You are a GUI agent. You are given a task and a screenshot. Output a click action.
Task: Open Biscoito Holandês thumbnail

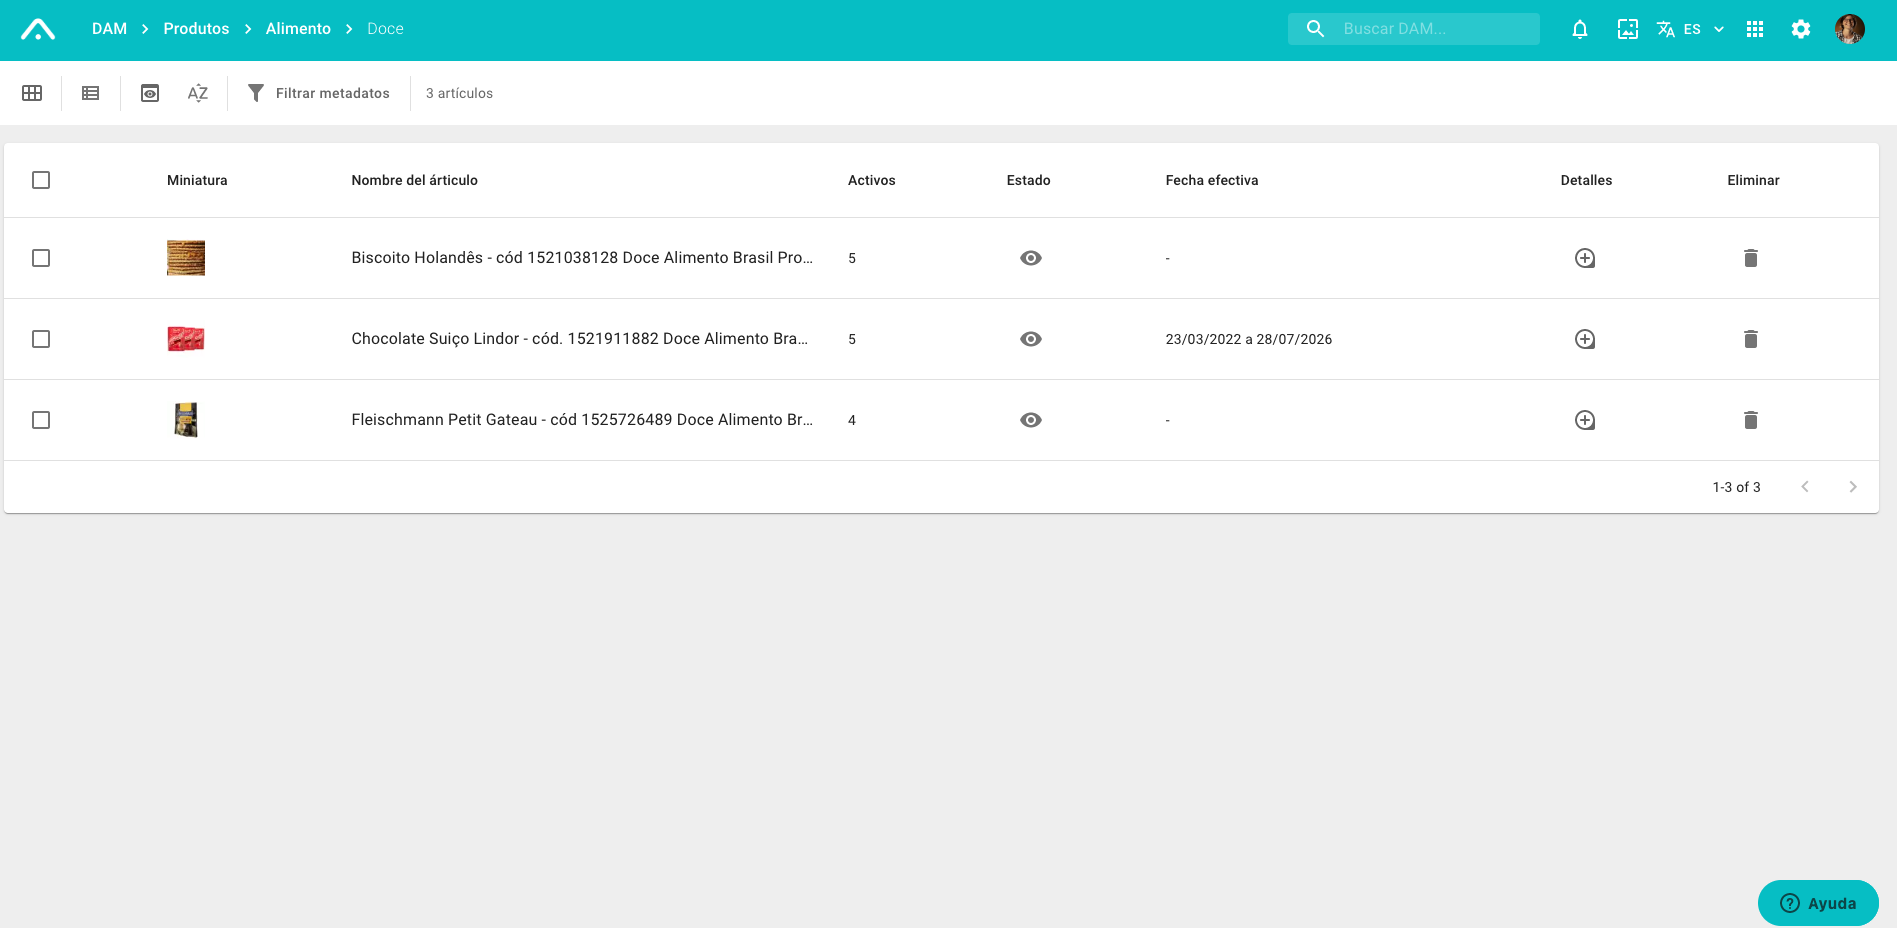(x=186, y=258)
